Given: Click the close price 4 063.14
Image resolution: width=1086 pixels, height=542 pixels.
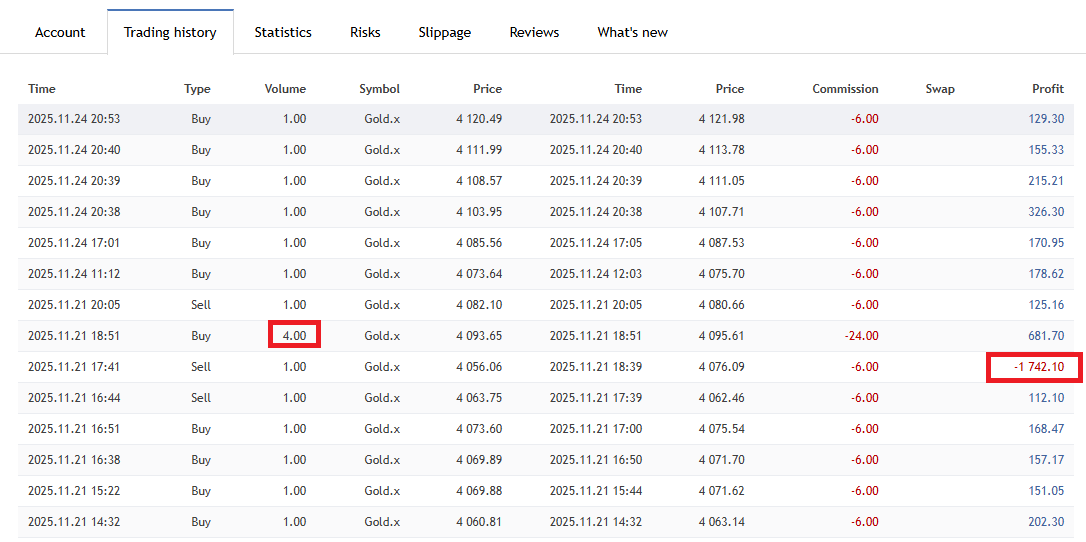Looking at the screenshot, I should point(722,522).
